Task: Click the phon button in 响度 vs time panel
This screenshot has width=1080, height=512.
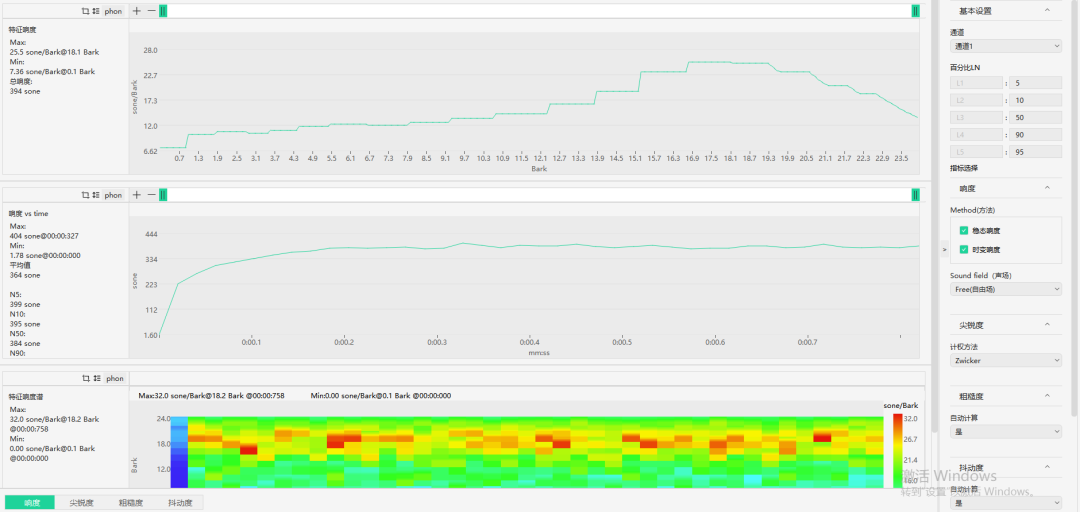Action: (114, 195)
